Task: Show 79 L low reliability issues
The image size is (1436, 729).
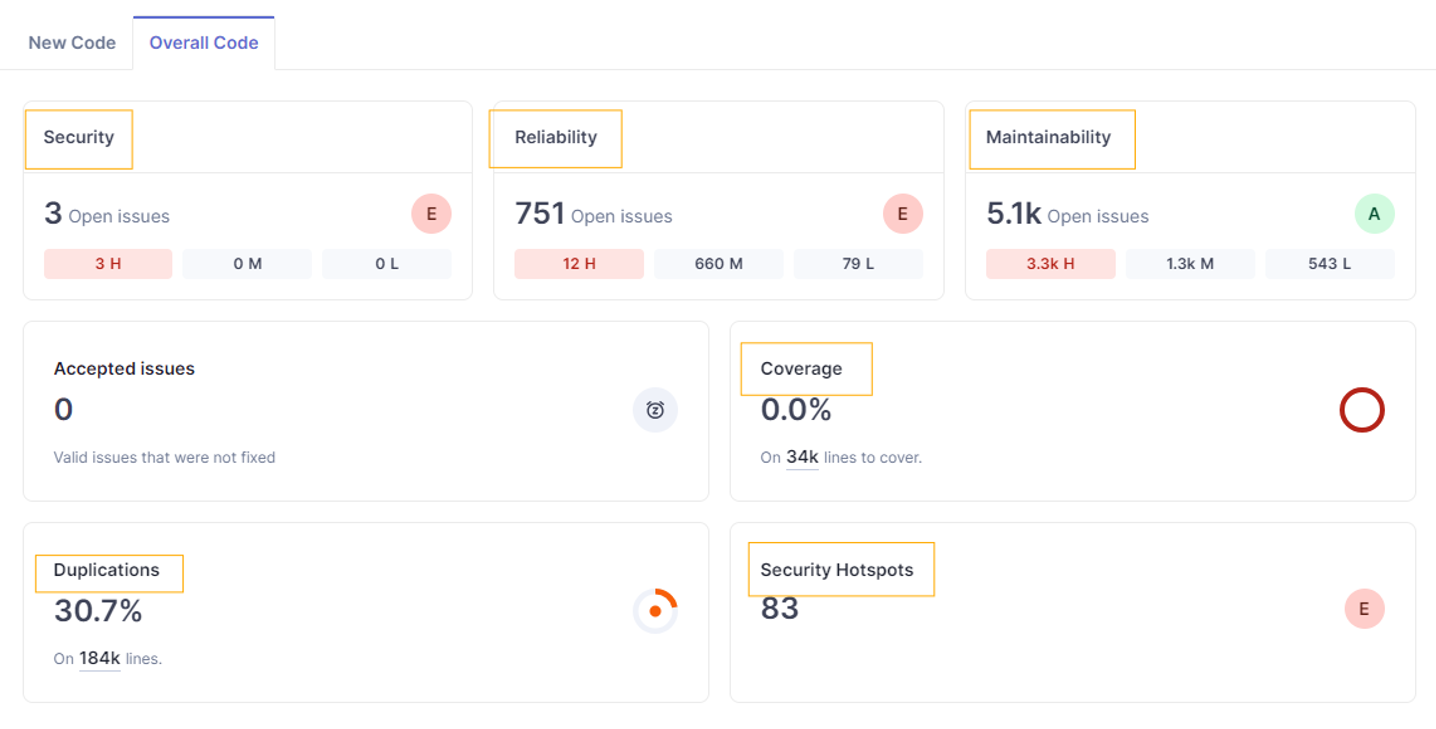Action: (858, 264)
